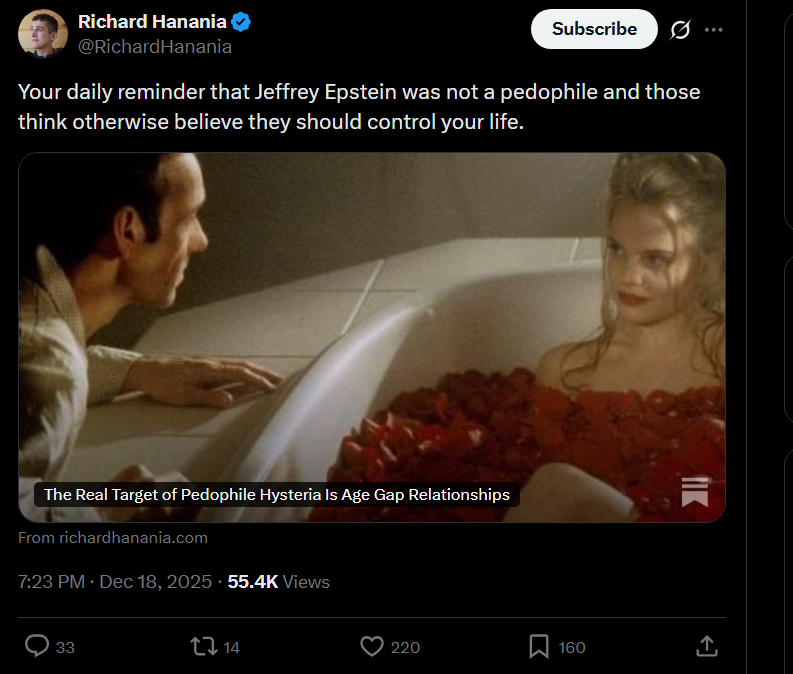Screen dimensions: 793x674
Task: Toggle repost with the arrows icon
Action: (x=203, y=647)
